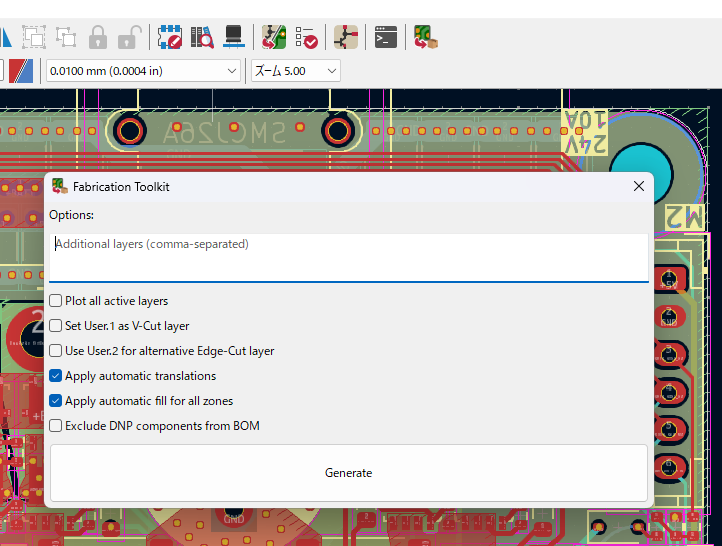Open the Footprint Library Browser icon
The height and width of the screenshot is (546, 722).
tap(202, 38)
